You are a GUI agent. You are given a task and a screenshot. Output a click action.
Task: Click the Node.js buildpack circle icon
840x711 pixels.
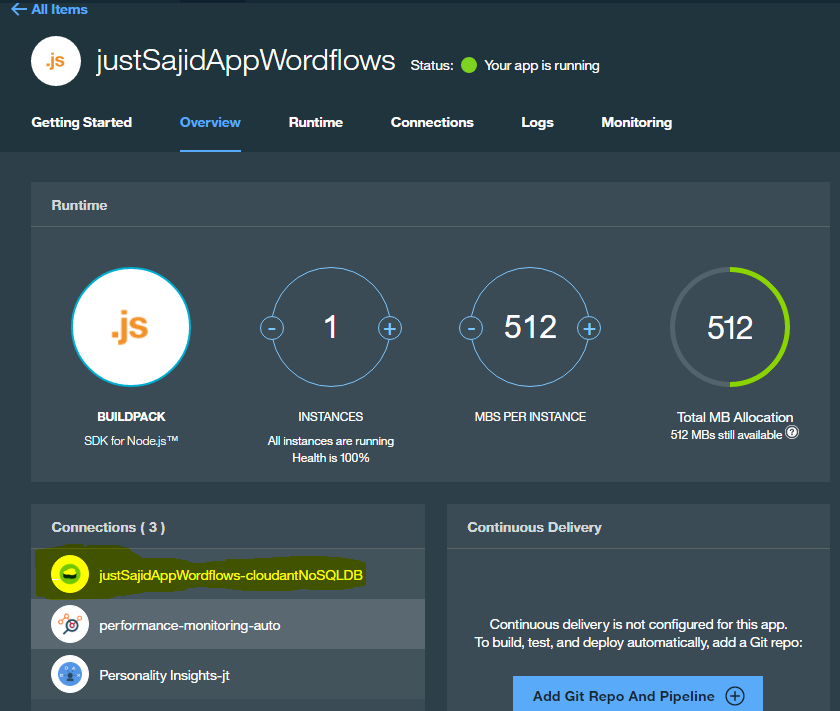click(131, 327)
